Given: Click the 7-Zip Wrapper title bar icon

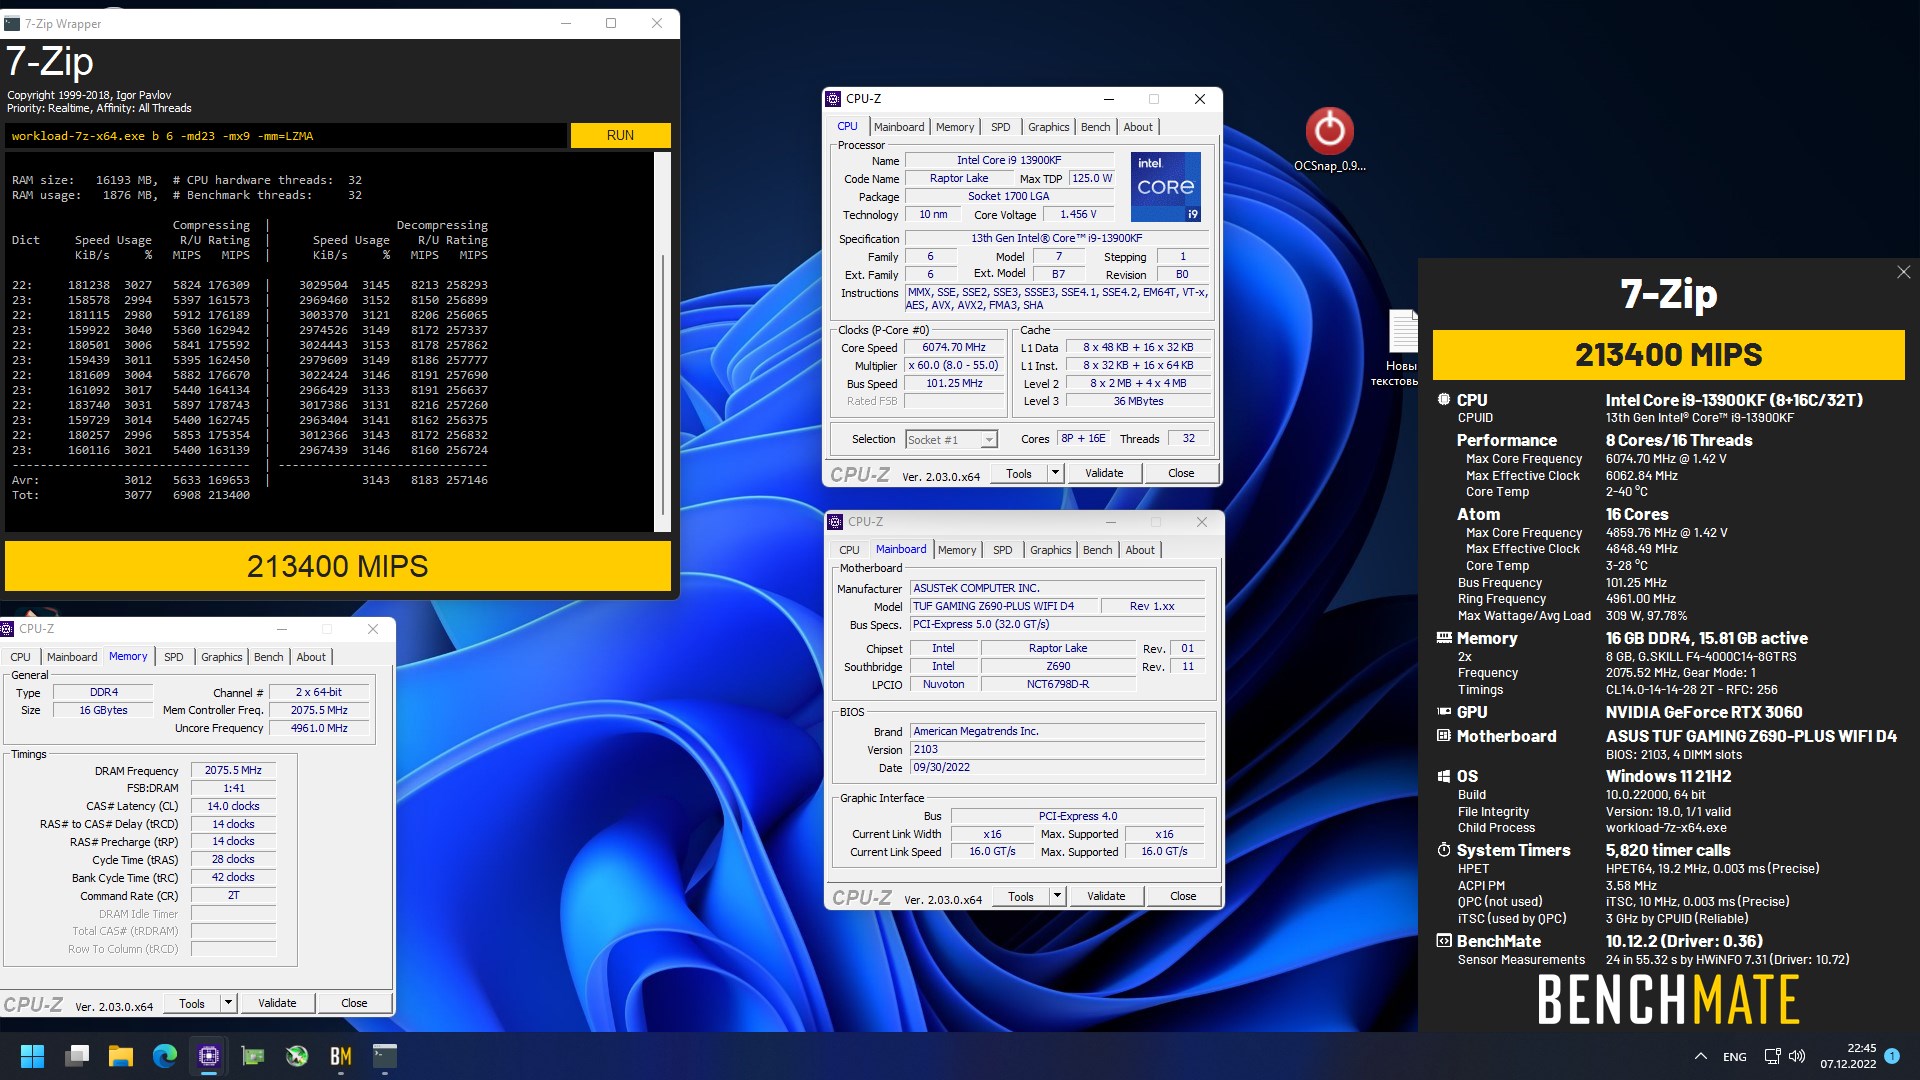Looking at the screenshot, I should [13, 23].
